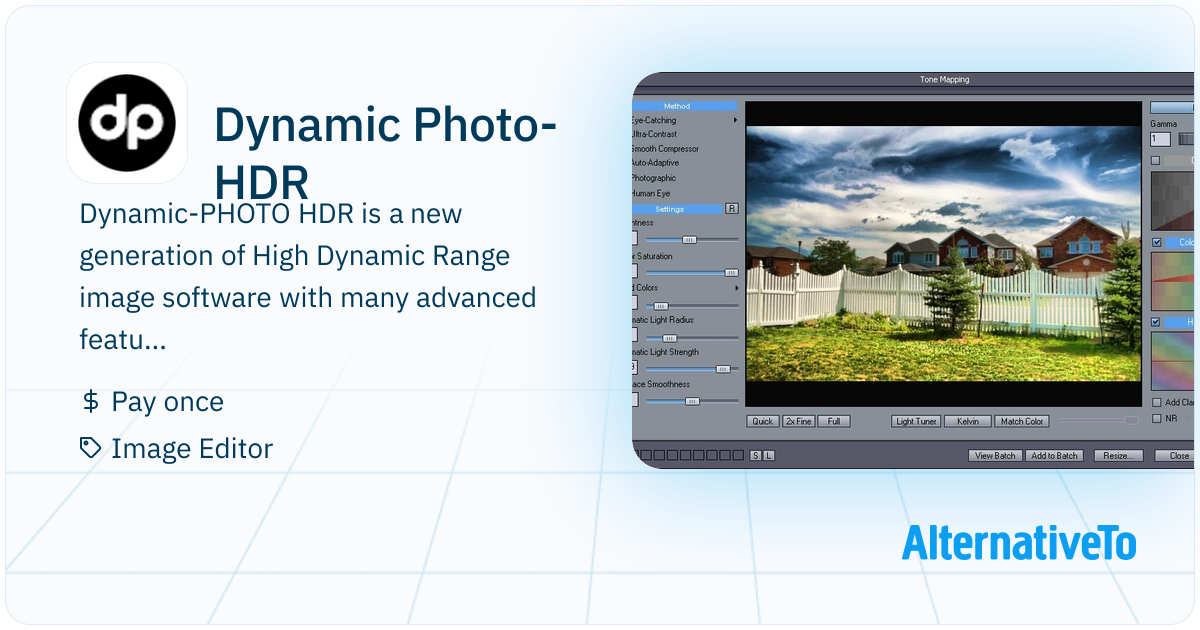Viewport: 1200px width, 630px height.
Task: Click the Kelvin button
Action: [x=967, y=421]
